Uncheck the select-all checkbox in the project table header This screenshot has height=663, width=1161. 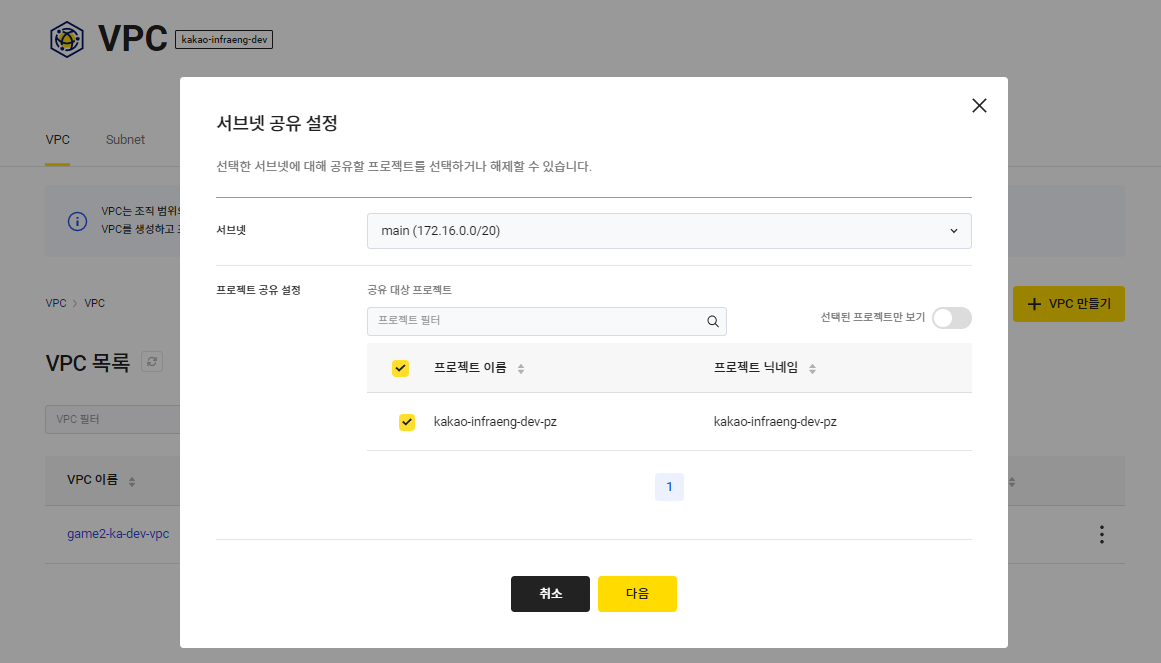tap(400, 368)
